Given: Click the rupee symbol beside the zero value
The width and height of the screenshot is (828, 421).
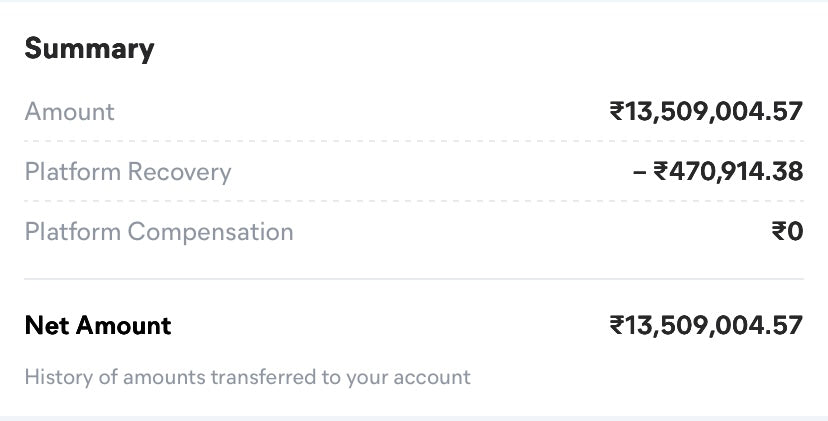Looking at the screenshot, I should pos(778,232).
